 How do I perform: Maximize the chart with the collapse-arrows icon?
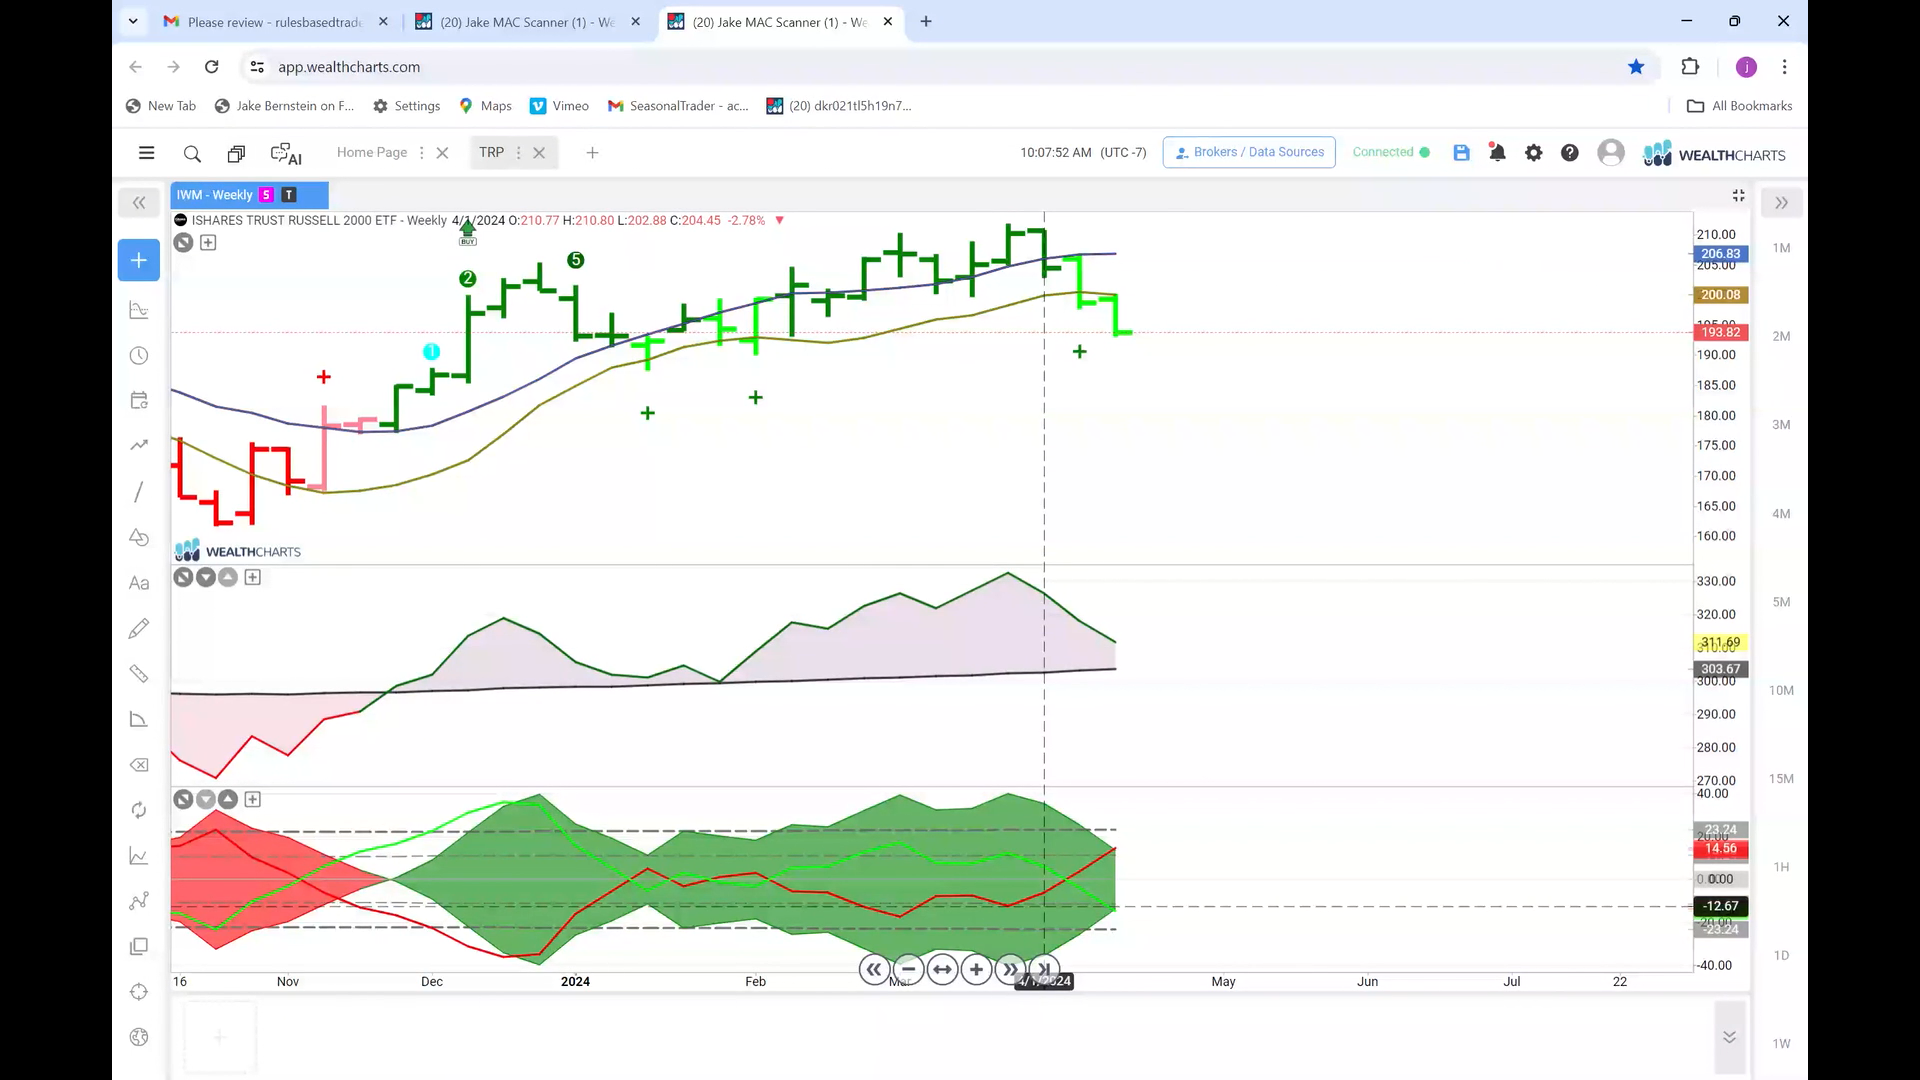(x=1738, y=196)
